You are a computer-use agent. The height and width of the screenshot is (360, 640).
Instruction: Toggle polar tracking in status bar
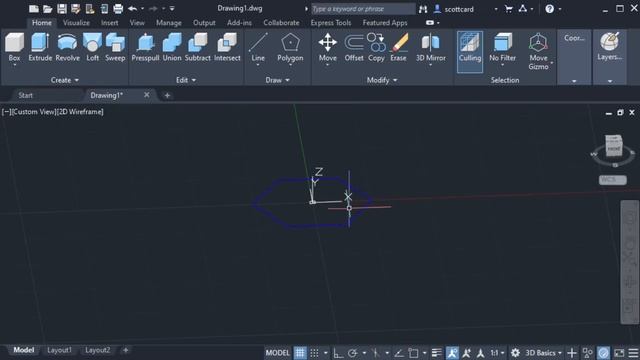point(353,353)
